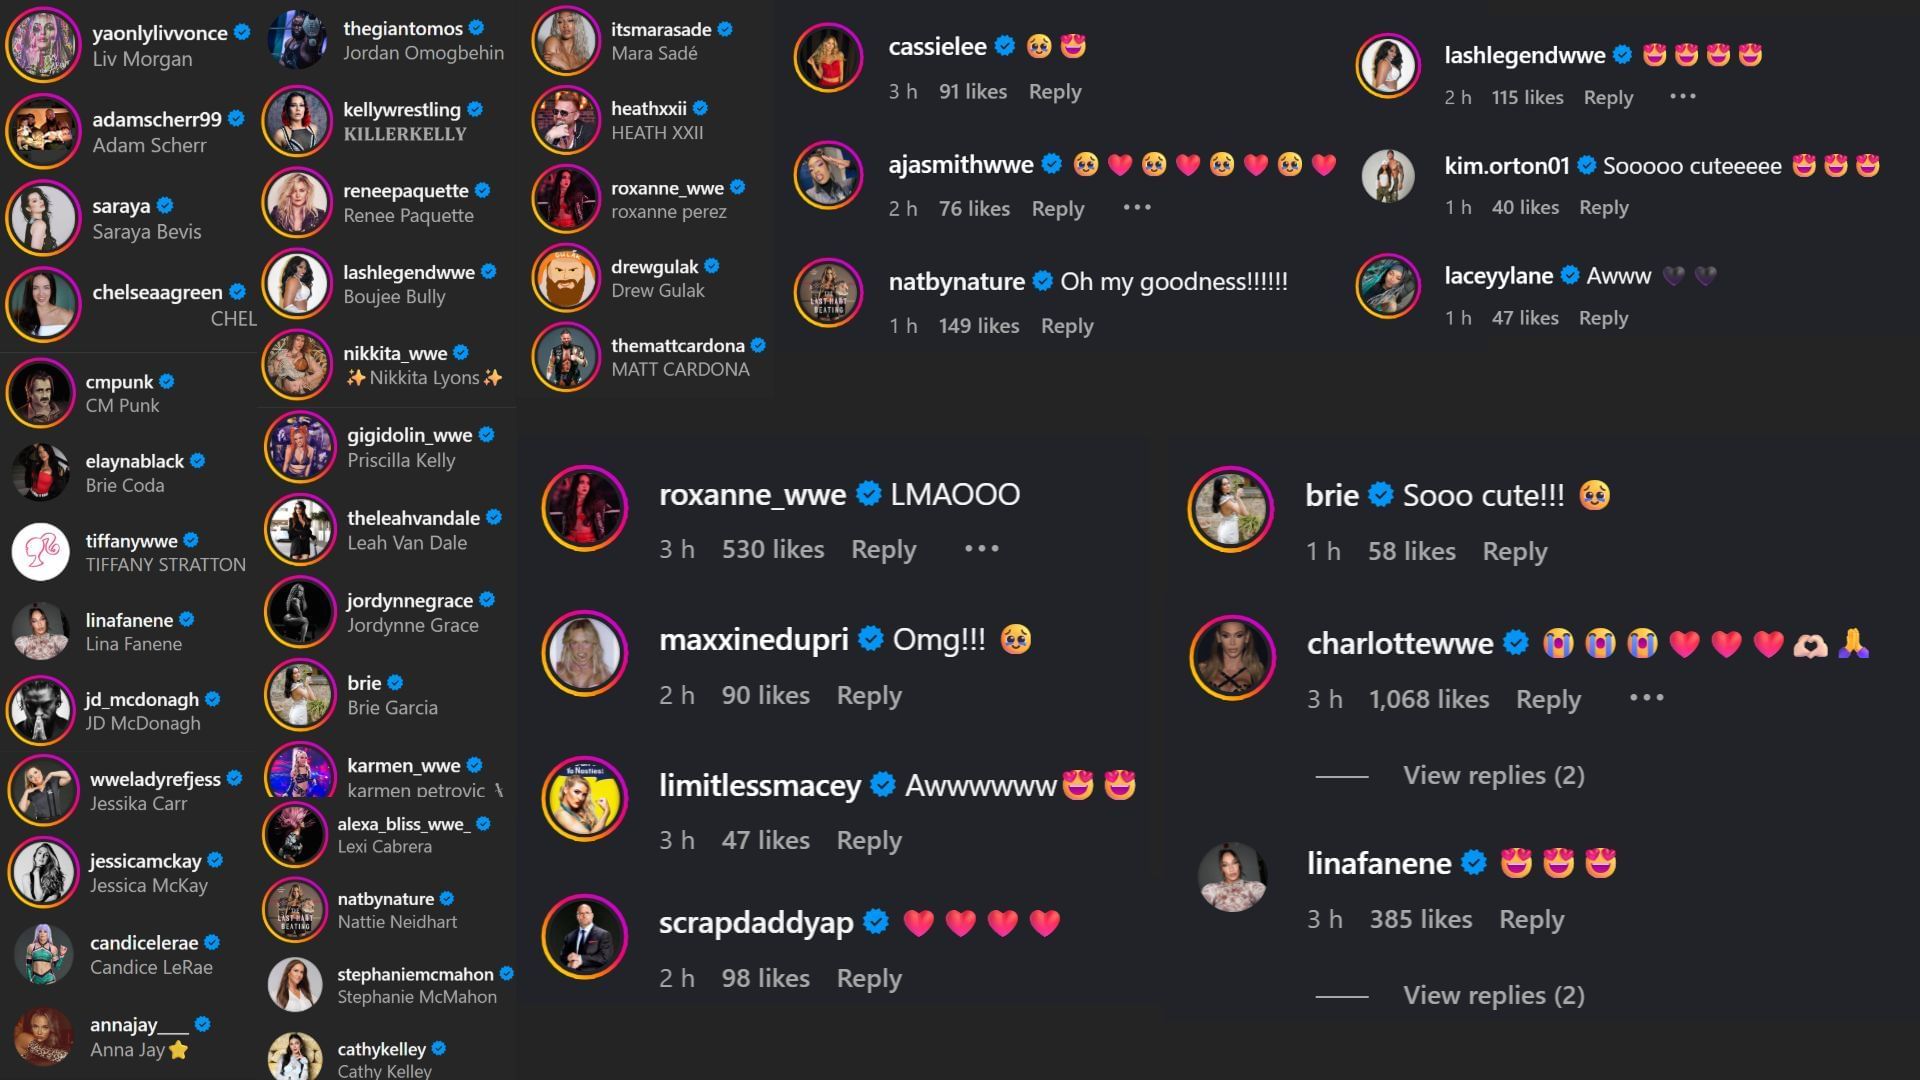Screen dimensions: 1920x1080
Task: Open maxxinedupri's username in comments
Action: pyautogui.click(x=753, y=639)
